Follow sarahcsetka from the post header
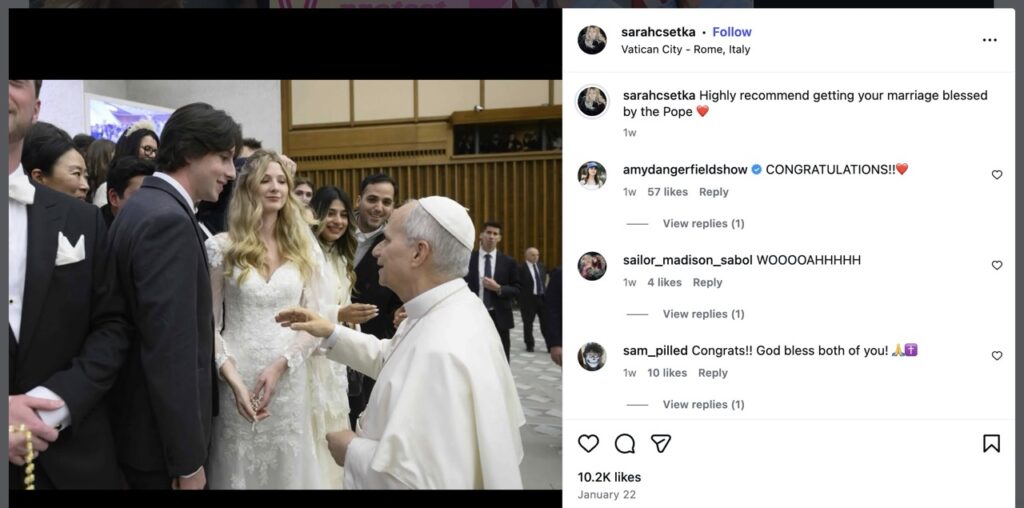The image size is (1024, 508). tap(732, 32)
